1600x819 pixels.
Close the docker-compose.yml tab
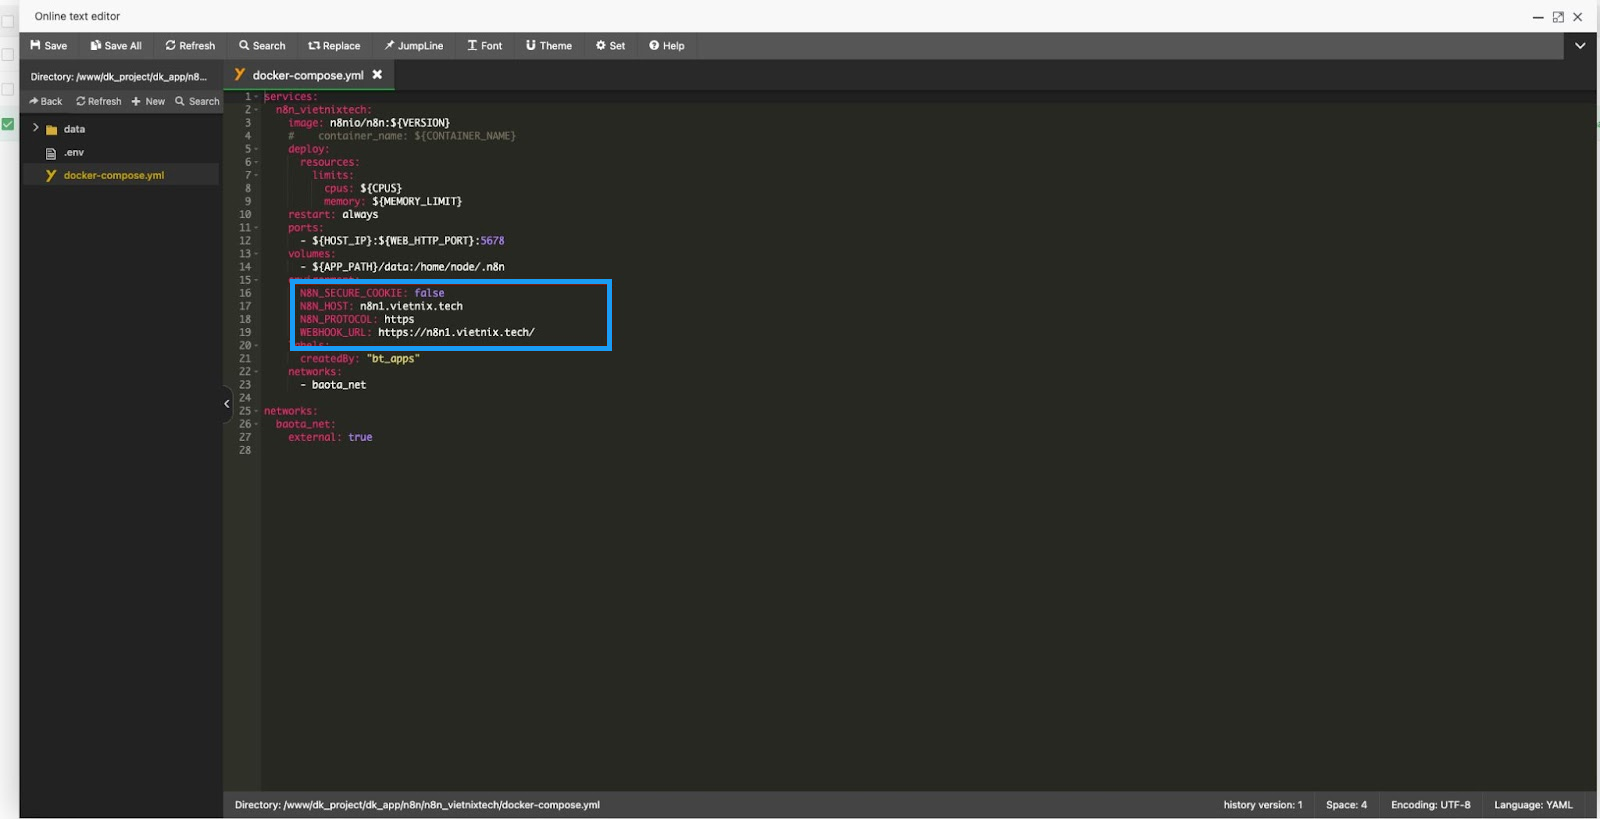point(377,75)
